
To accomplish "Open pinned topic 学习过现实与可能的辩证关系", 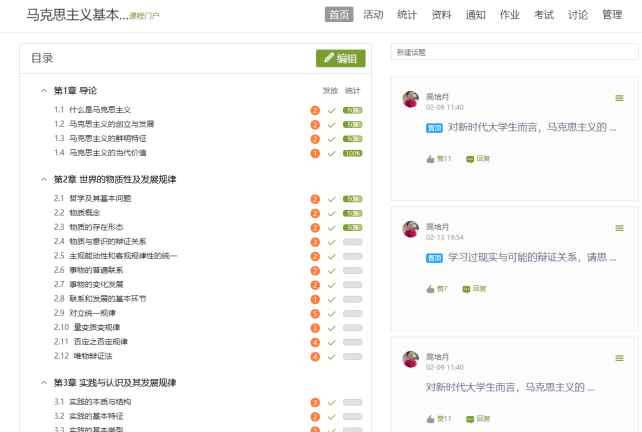I will point(532,258).
